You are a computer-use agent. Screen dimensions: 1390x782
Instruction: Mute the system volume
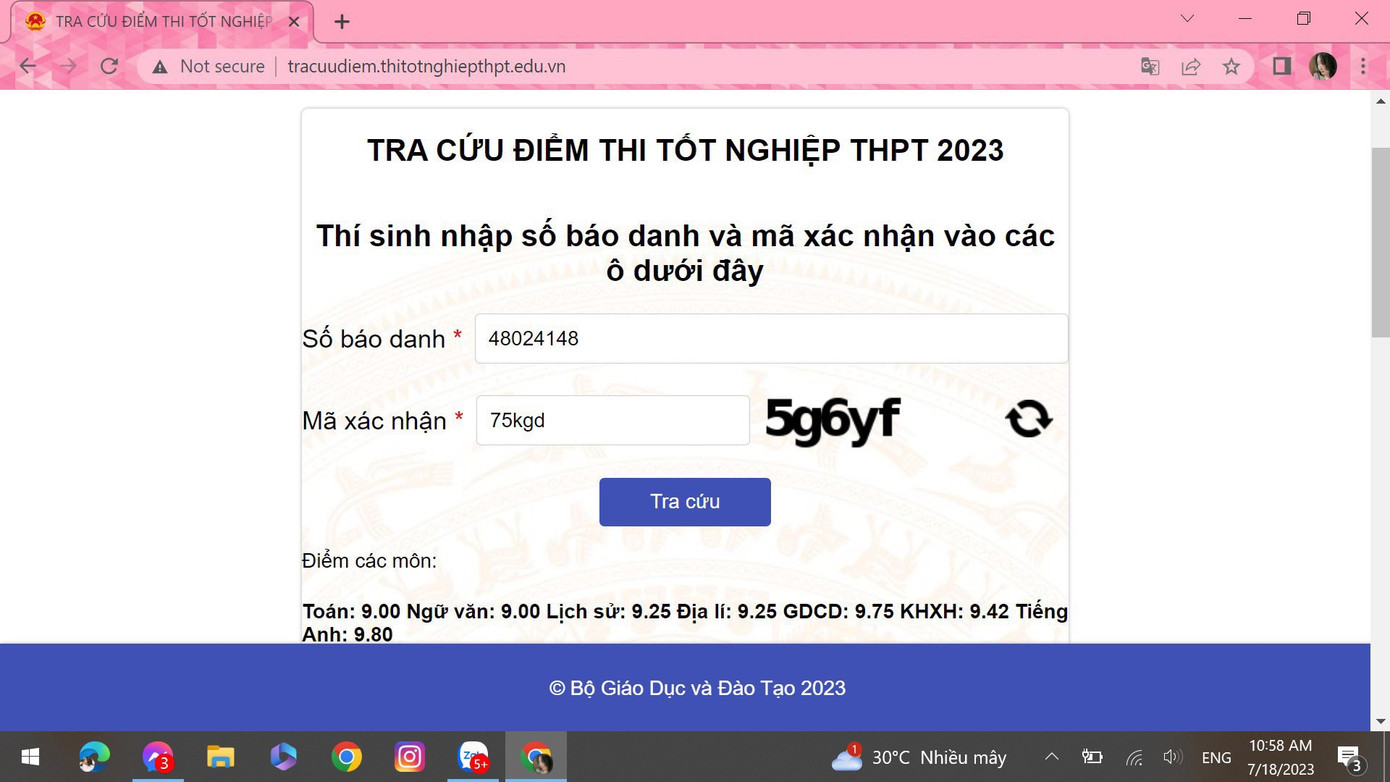[1173, 757]
